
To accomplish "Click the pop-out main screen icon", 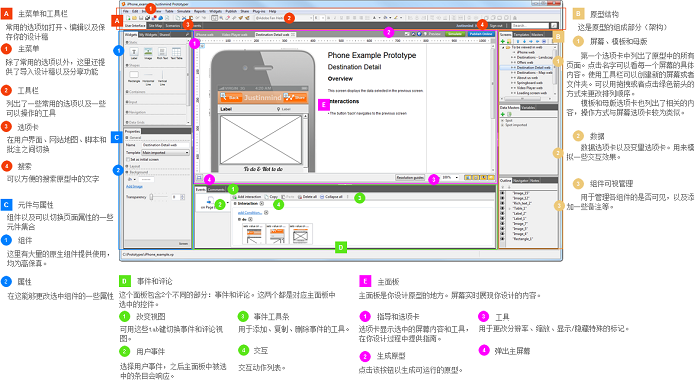I will [x=199, y=178].
